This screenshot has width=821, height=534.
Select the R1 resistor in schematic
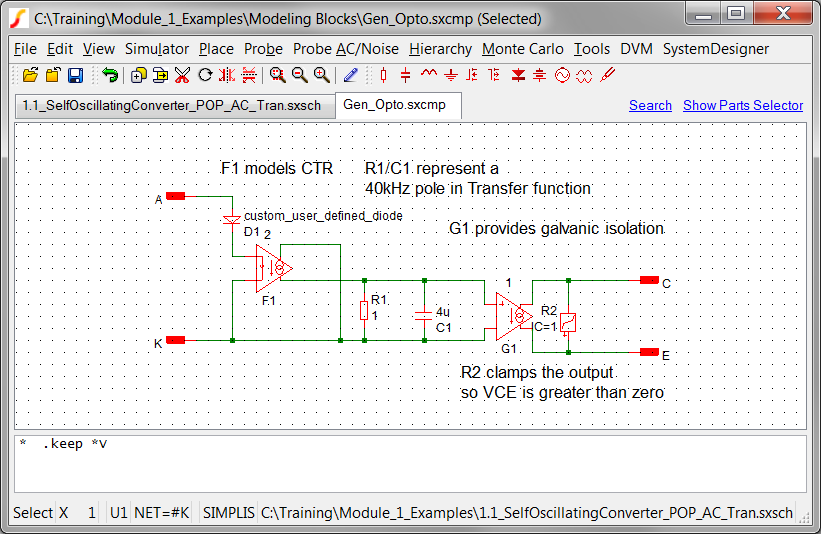[364, 311]
